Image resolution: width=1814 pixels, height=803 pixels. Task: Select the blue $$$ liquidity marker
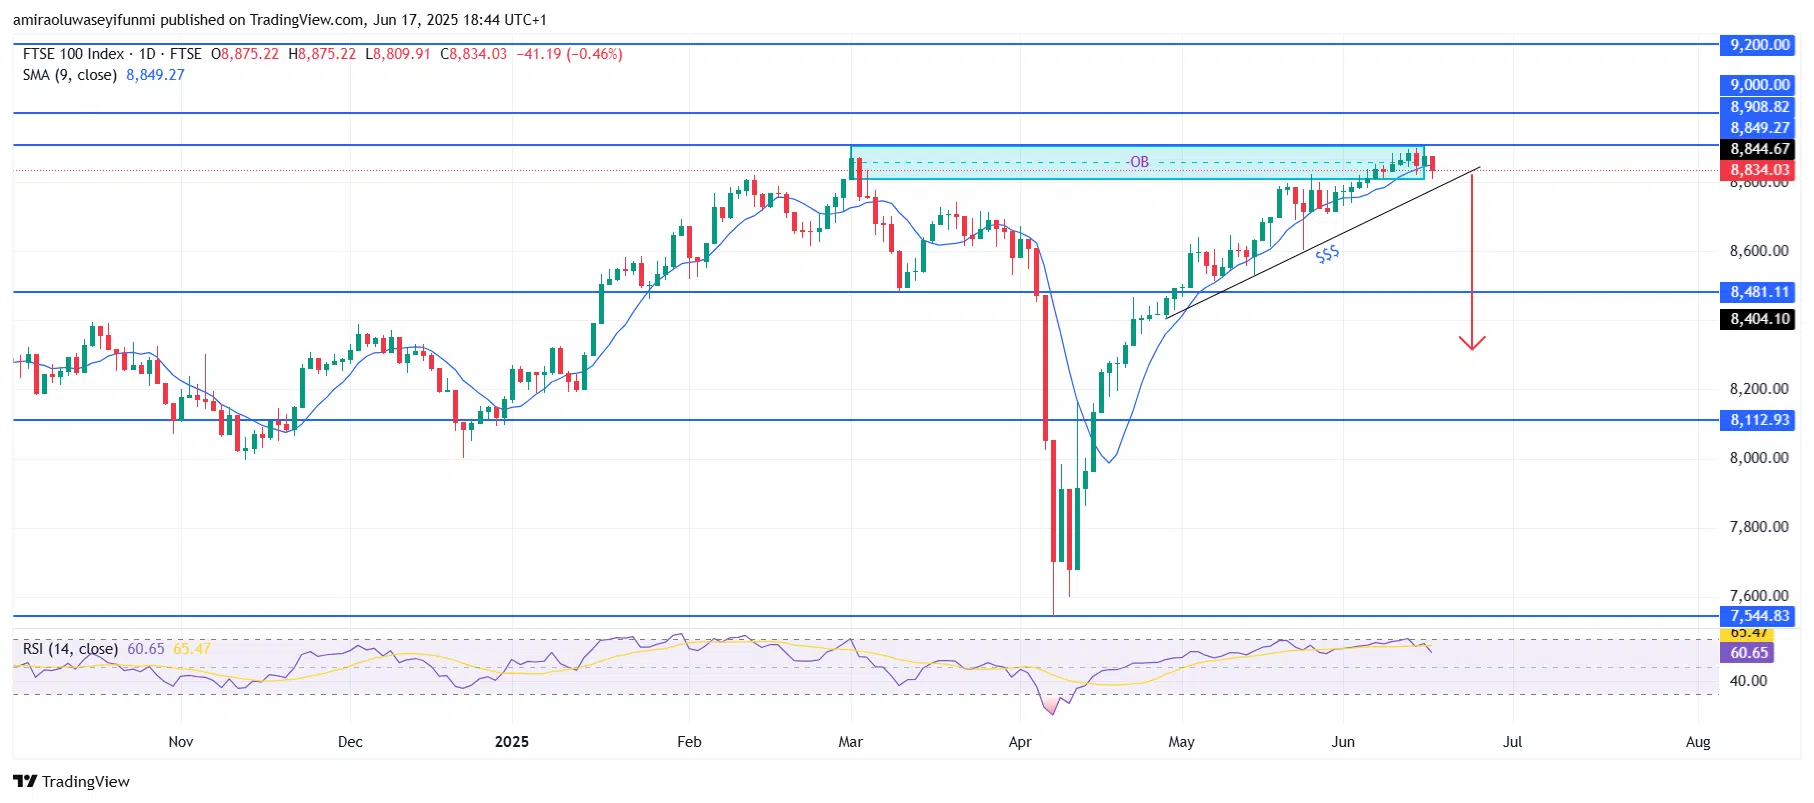(x=1326, y=255)
